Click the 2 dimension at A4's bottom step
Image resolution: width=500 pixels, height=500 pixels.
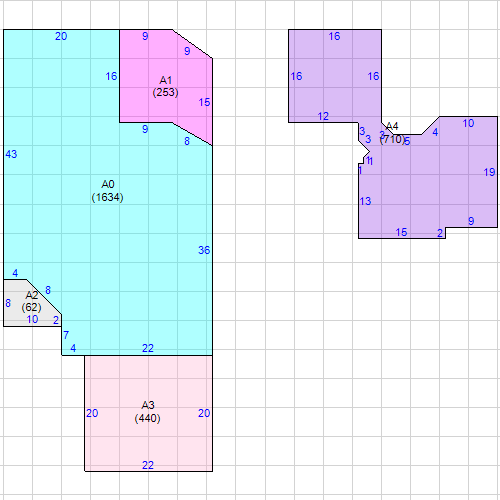coord(440,233)
